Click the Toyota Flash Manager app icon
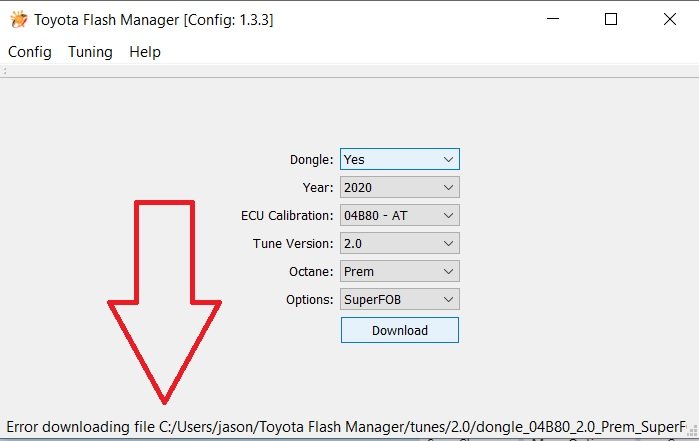 [x=18, y=20]
